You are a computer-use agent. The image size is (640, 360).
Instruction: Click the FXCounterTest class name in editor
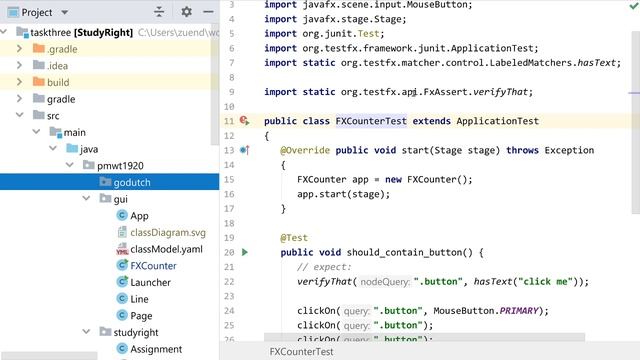[x=371, y=121]
